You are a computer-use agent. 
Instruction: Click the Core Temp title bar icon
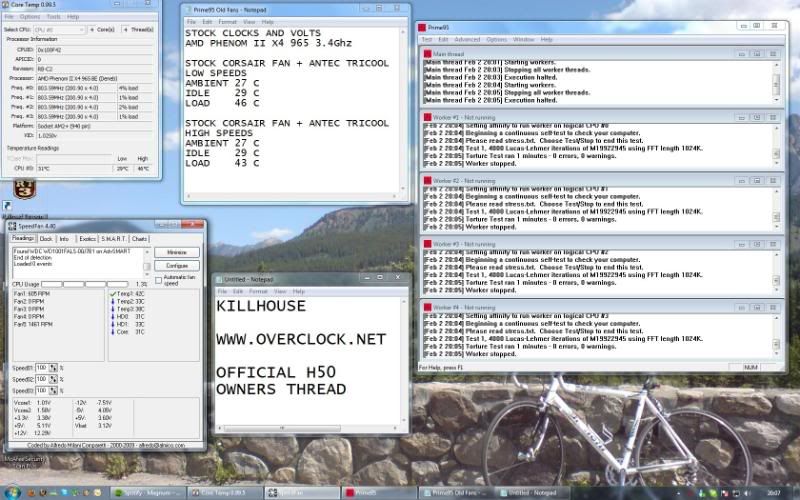[x=5, y=5]
